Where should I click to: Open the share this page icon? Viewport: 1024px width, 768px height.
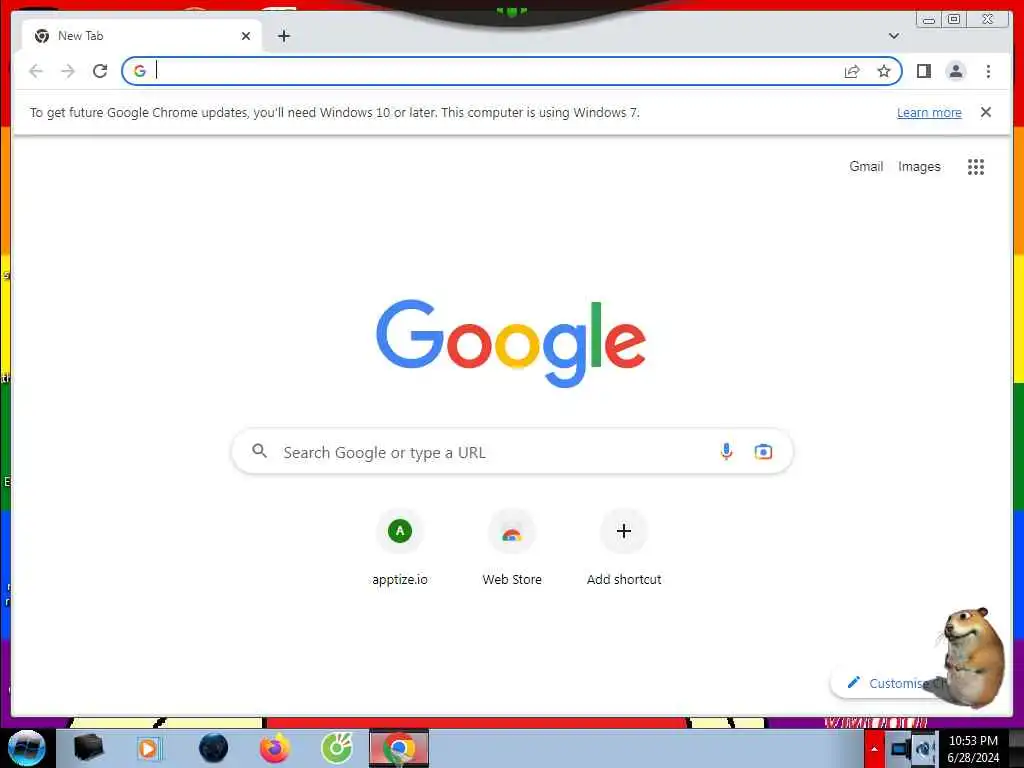[852, 71]
